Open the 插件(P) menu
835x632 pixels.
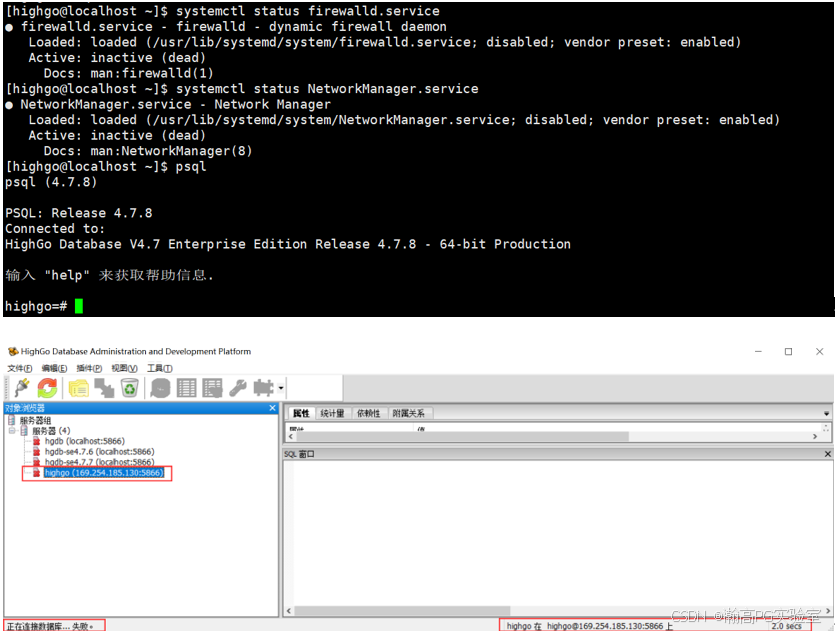(x=89, y=368)
